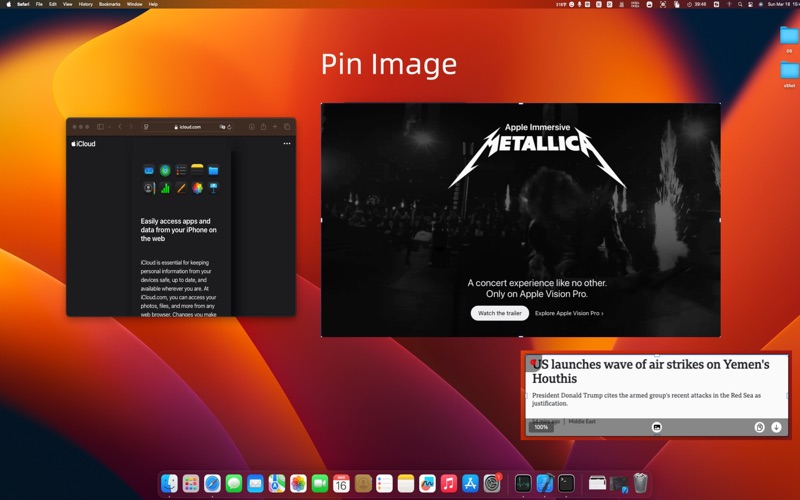
Task: Click the download arrow on pinned image
Action: (x=777, y=427)
